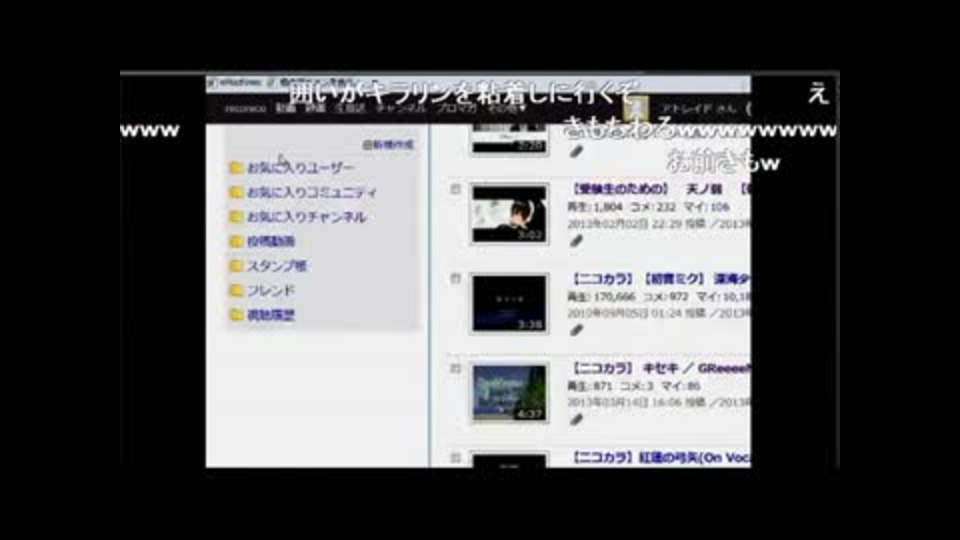Image resolution: width=960 pixels, height=540 pixels.
Task: Open the スタンプ帳 link
Action: 277,266
